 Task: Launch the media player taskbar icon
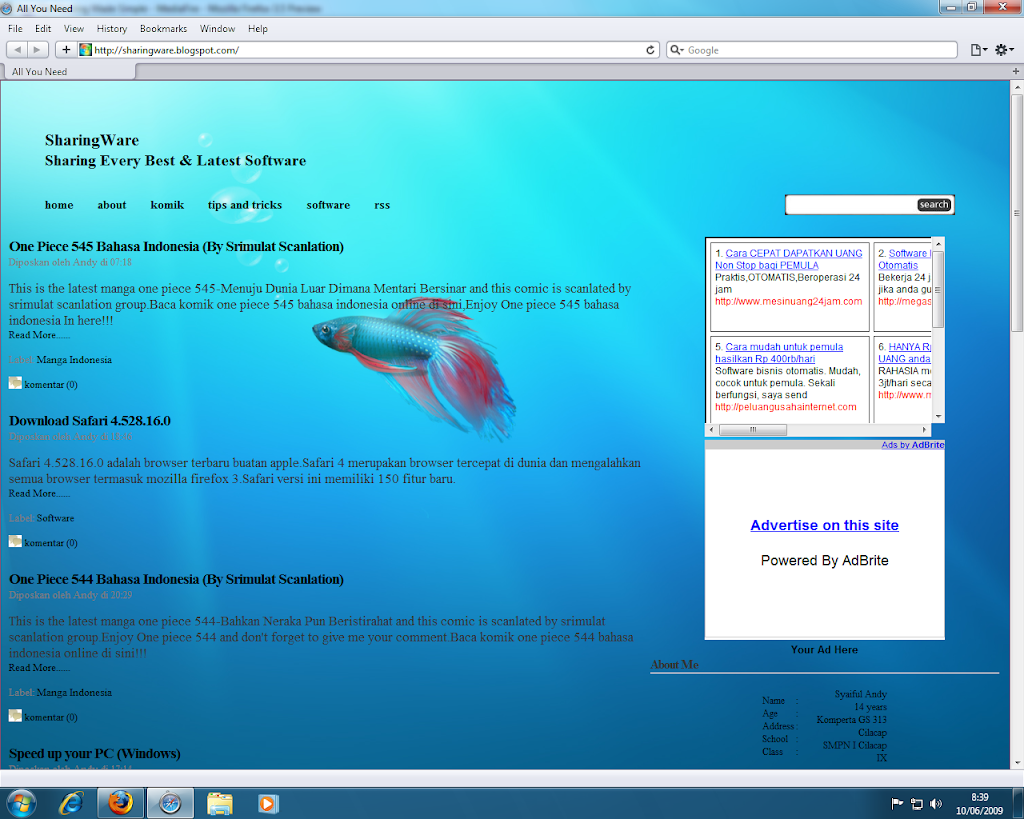click(x=268, y=803)
